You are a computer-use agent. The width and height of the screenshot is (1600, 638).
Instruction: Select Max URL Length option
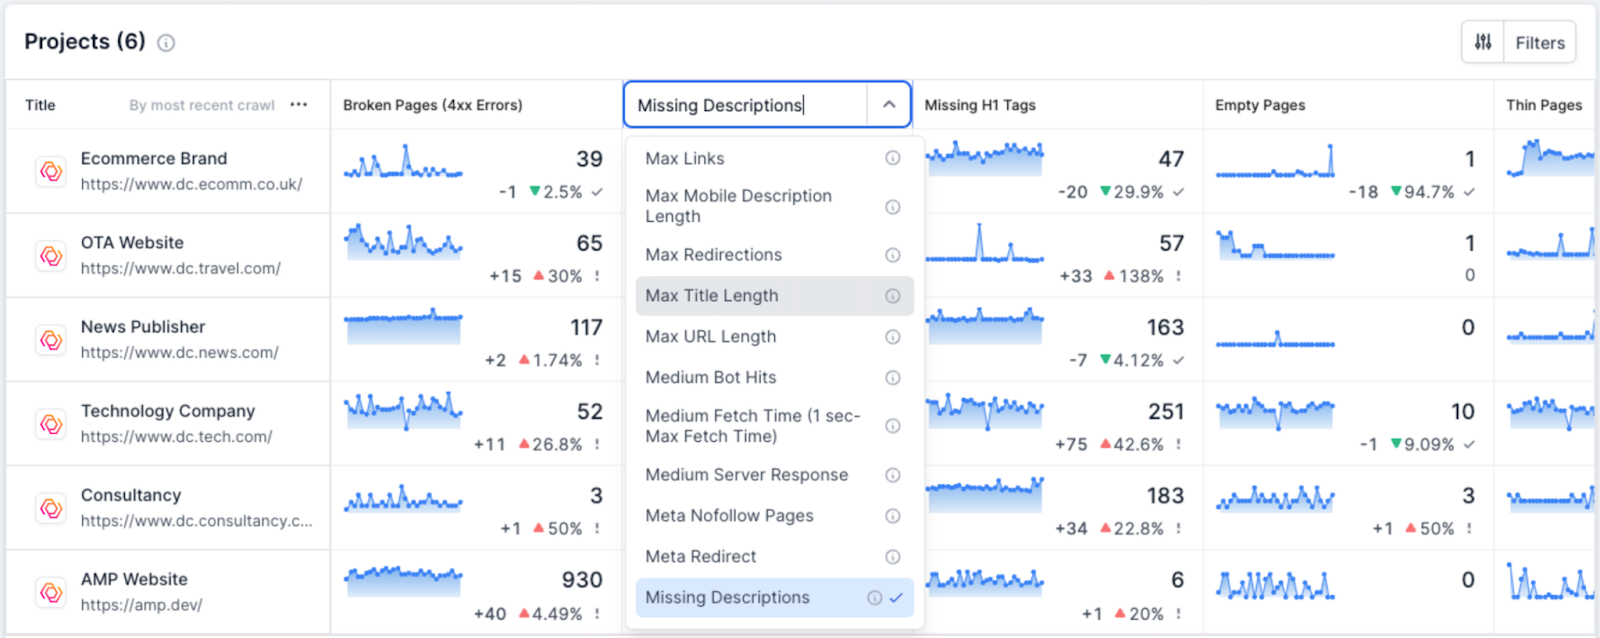coord(710,337)
